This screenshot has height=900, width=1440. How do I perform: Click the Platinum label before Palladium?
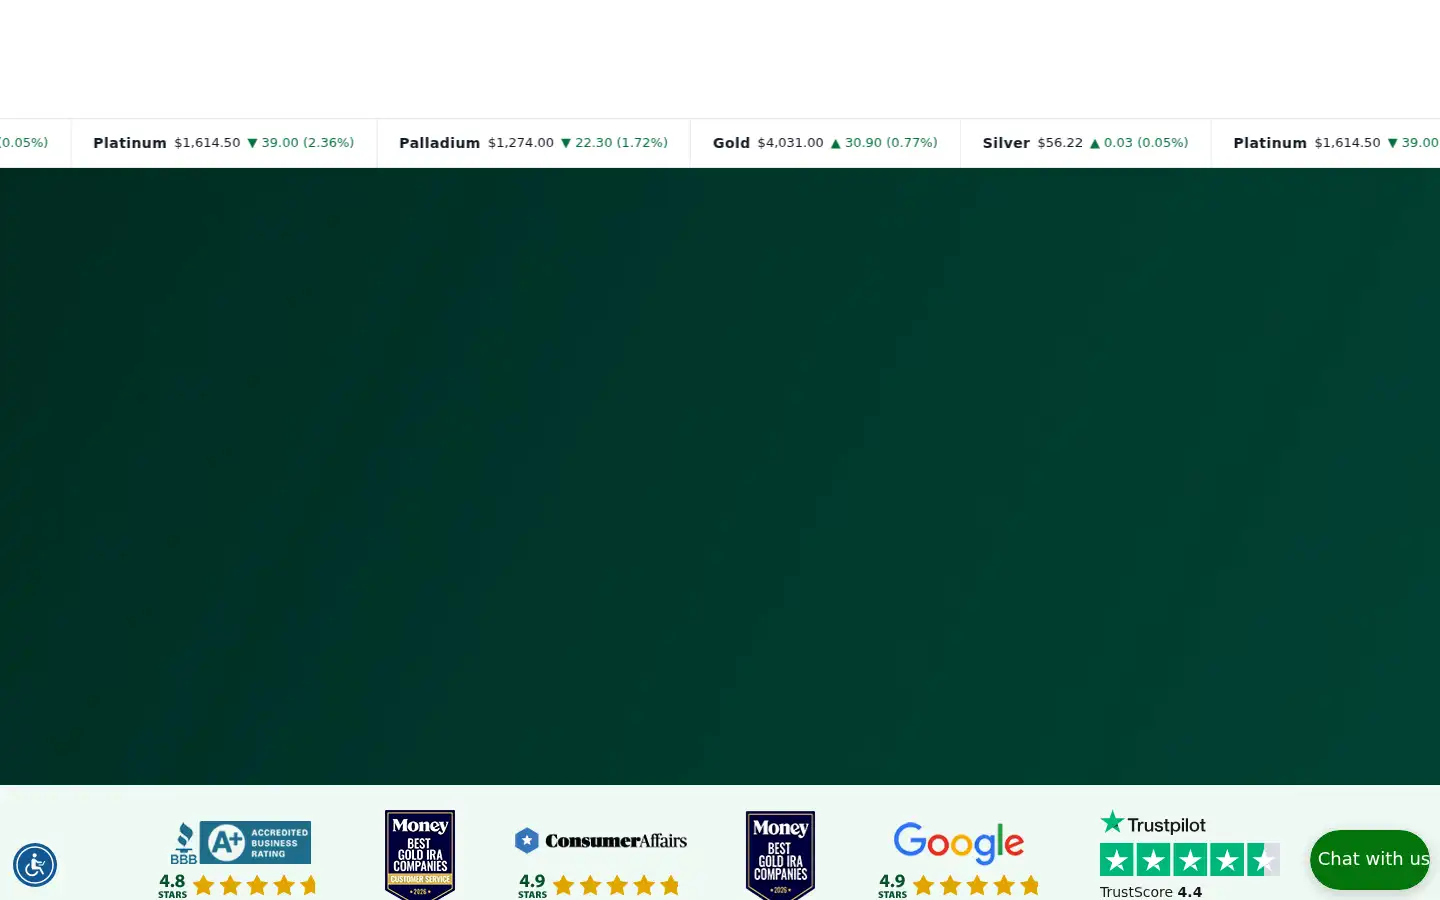click(130, 143)
